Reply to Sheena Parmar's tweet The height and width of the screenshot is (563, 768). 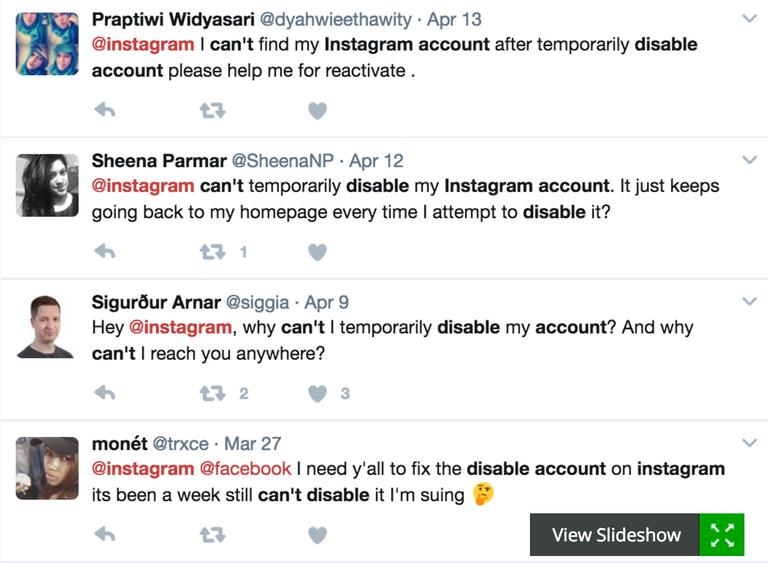[105, 252]
